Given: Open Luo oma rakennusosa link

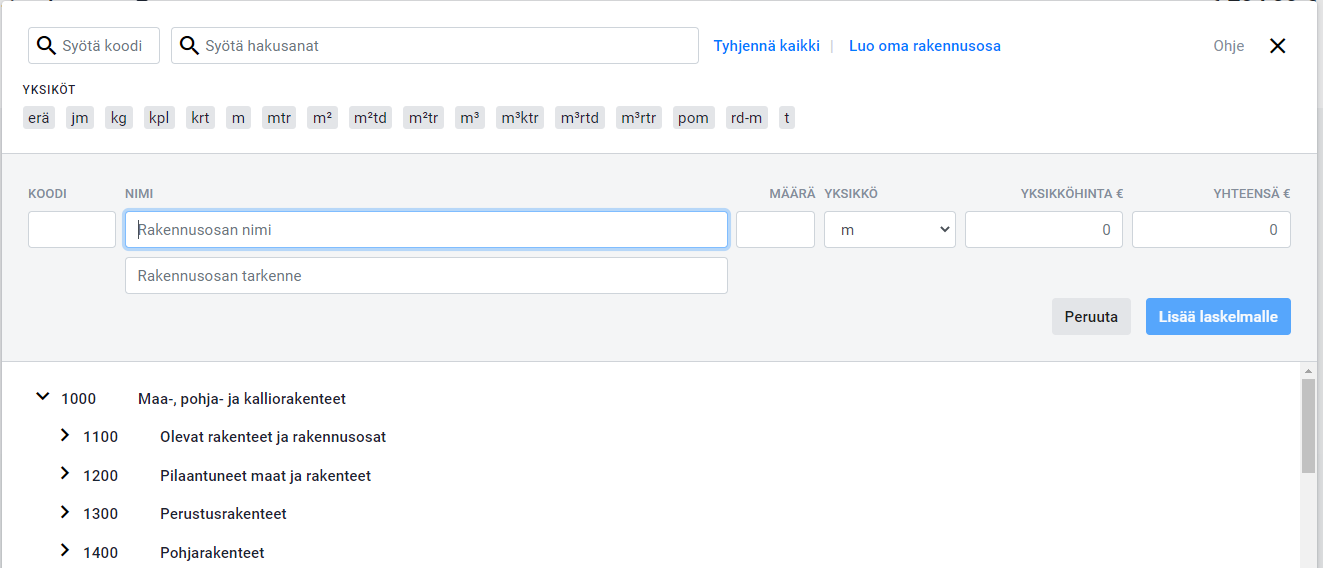Looking at the screenshot, I should pyautogui.click(x=925, y=46).
